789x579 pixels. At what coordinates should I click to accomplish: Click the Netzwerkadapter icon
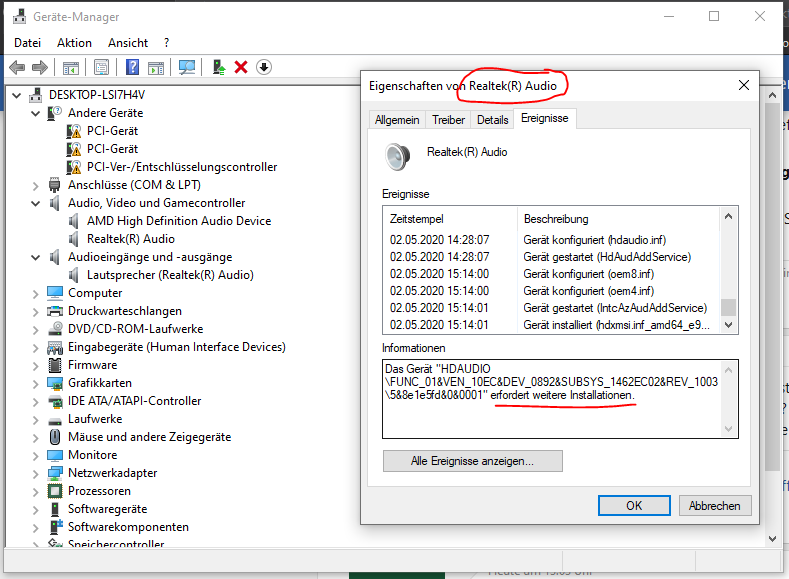(x=54, y=473)
